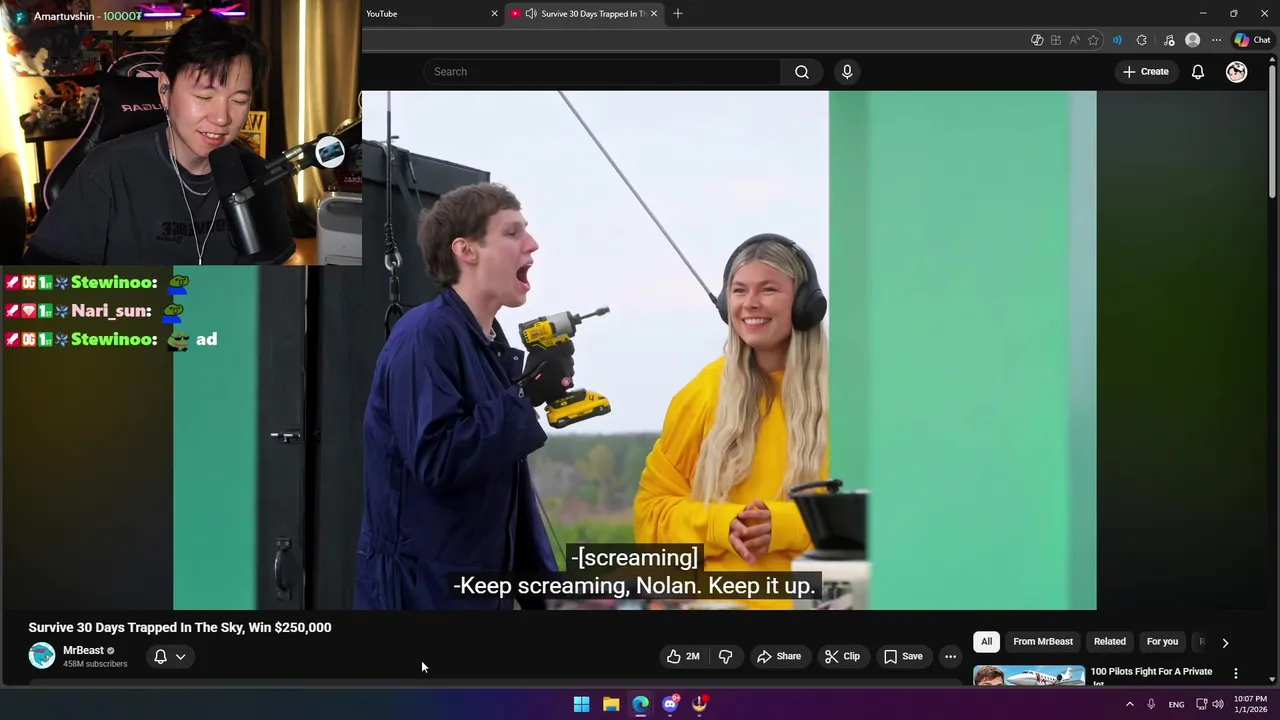The height and width of the screenshot is (720, 1280).
Task: Search YouTube with the magnifier button
Action: [x=801, y=72]
